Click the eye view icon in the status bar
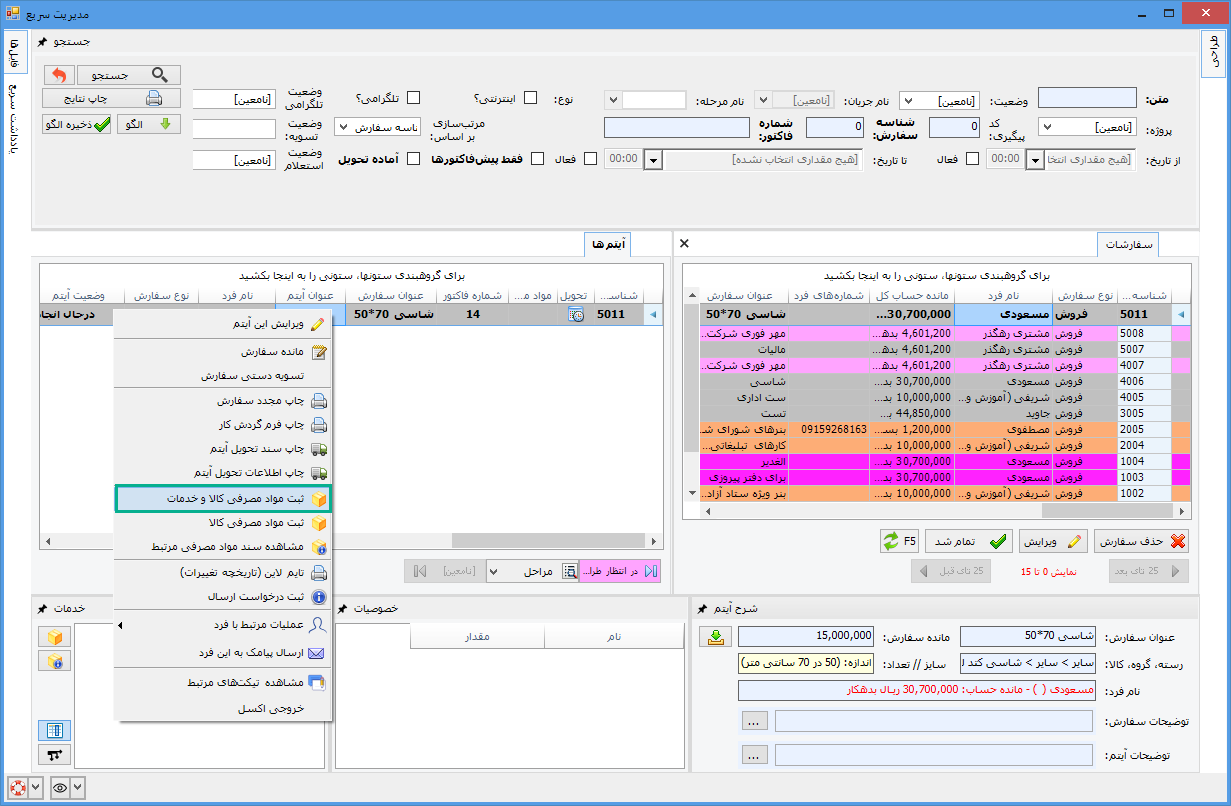Screen dimensions: 1231x806 pos(59,787)
